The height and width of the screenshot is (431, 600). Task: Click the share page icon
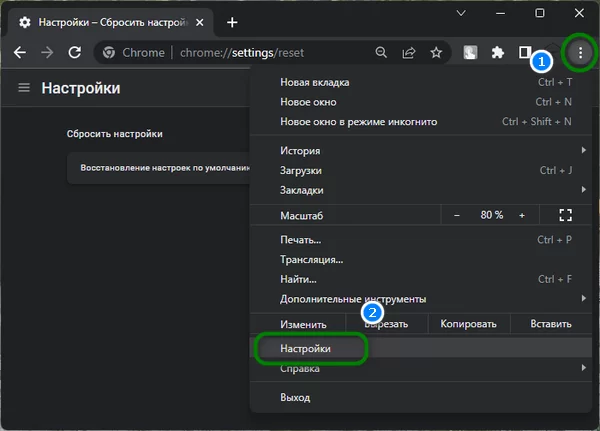click(x=409, y=52)
